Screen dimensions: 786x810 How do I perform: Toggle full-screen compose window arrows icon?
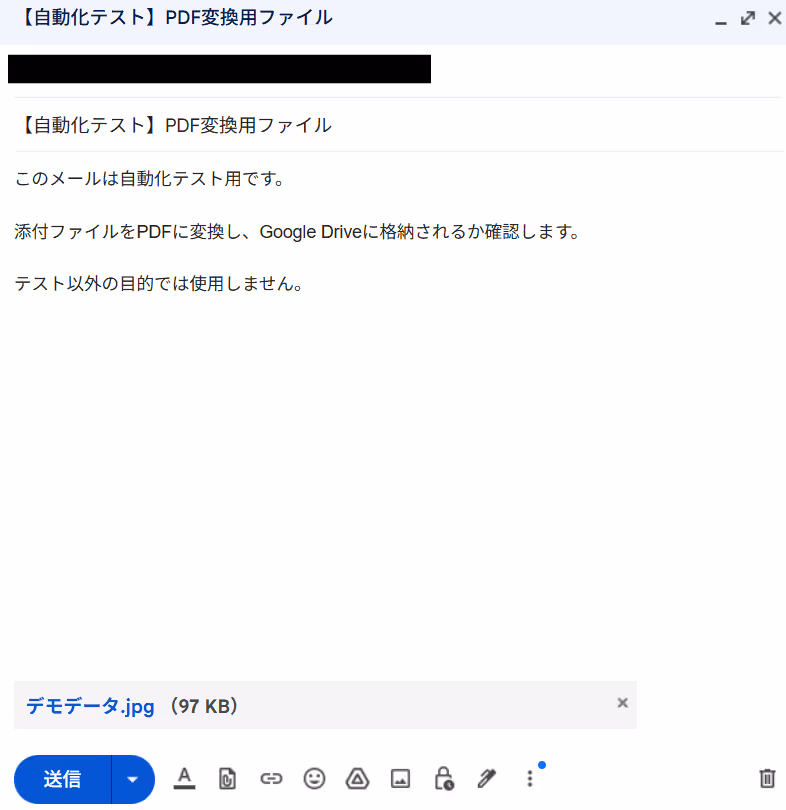pos(748,19)
